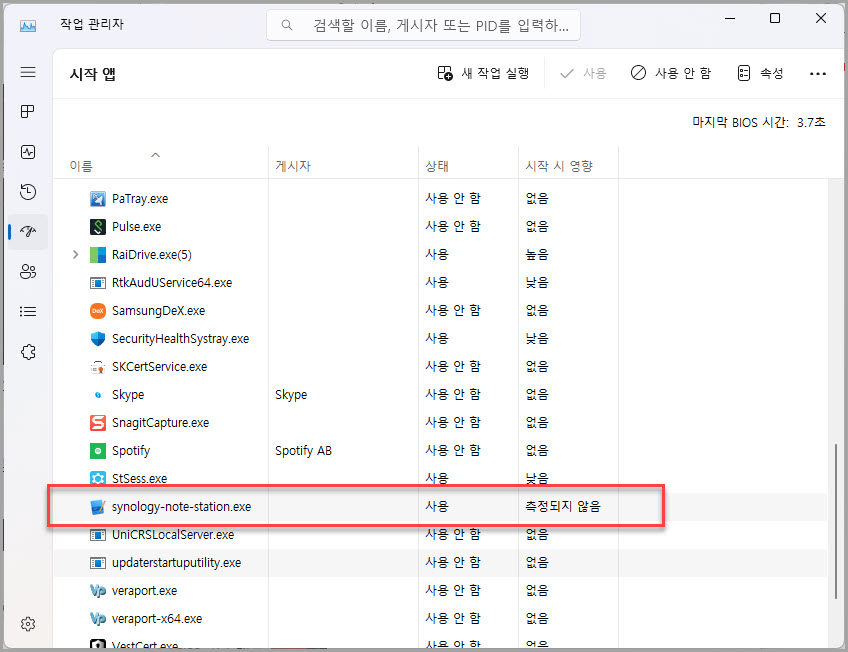Open the three-dot more options menu
This screenshot has height=652, width=848.
click(x=818, y=74)
